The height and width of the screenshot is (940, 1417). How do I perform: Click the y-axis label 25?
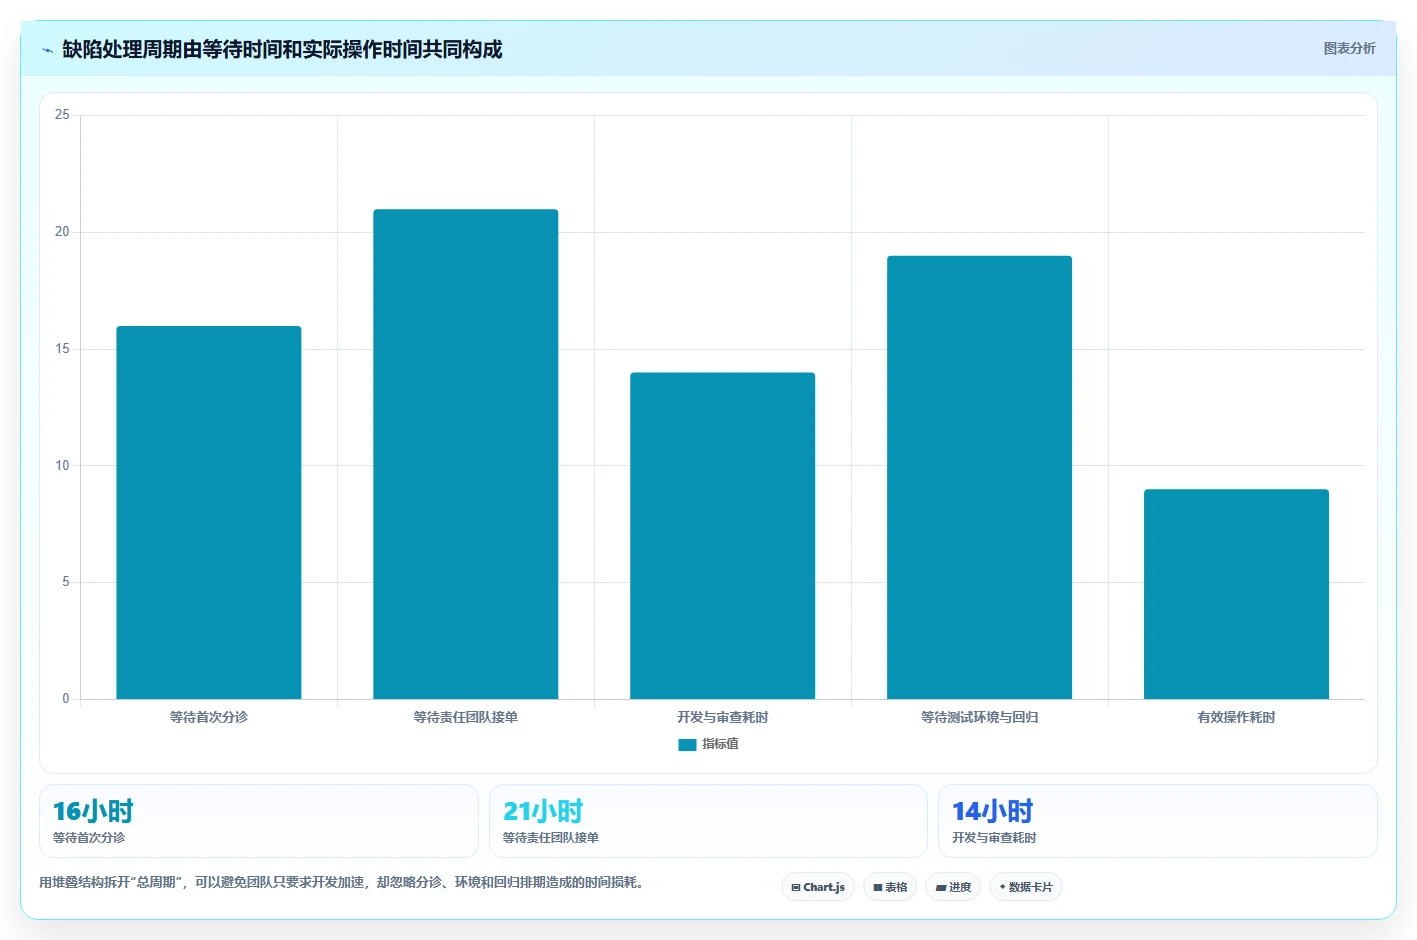(x=62, y=115)
